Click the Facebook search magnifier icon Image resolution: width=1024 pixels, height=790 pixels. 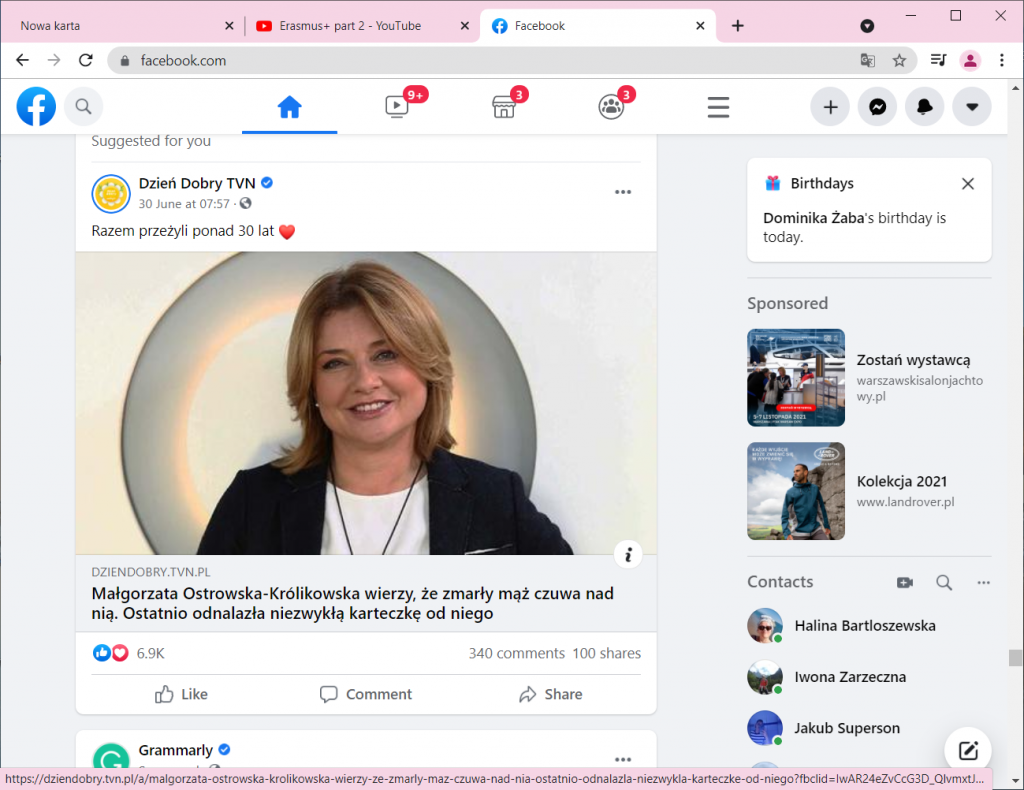coord(84,106)
